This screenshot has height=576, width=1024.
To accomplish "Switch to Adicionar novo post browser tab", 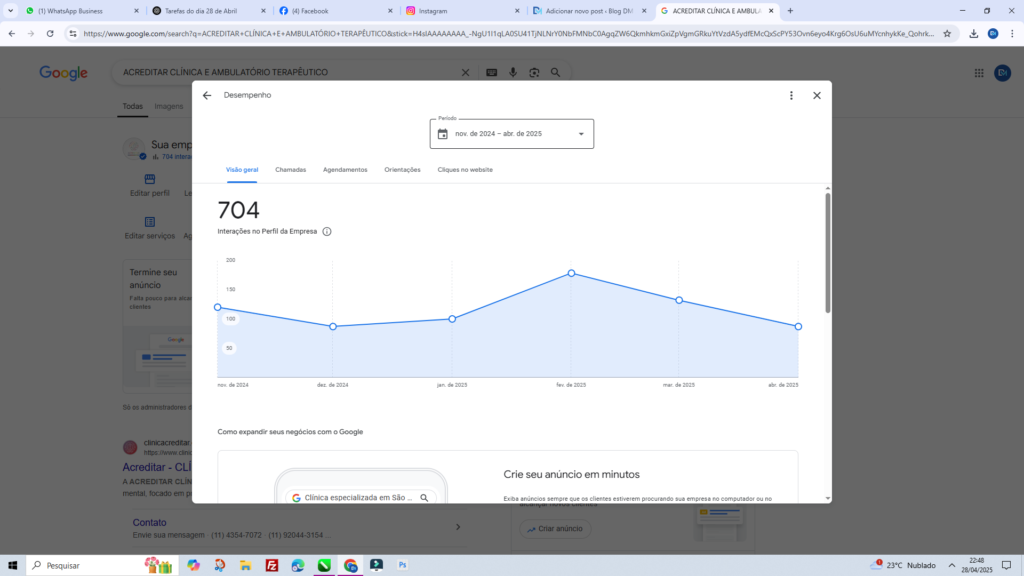I will pyautogui.click(x=589, y=11).
